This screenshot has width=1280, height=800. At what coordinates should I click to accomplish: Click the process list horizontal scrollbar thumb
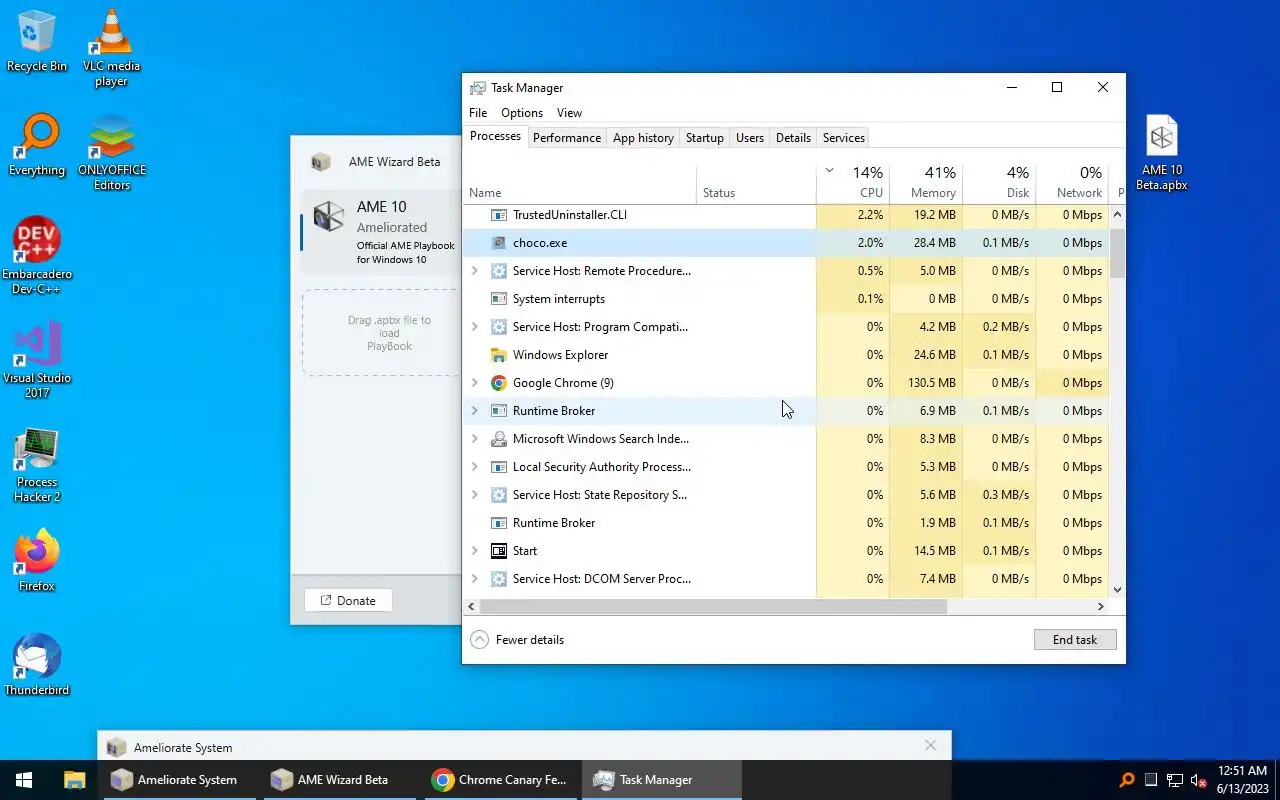point(714,606)
